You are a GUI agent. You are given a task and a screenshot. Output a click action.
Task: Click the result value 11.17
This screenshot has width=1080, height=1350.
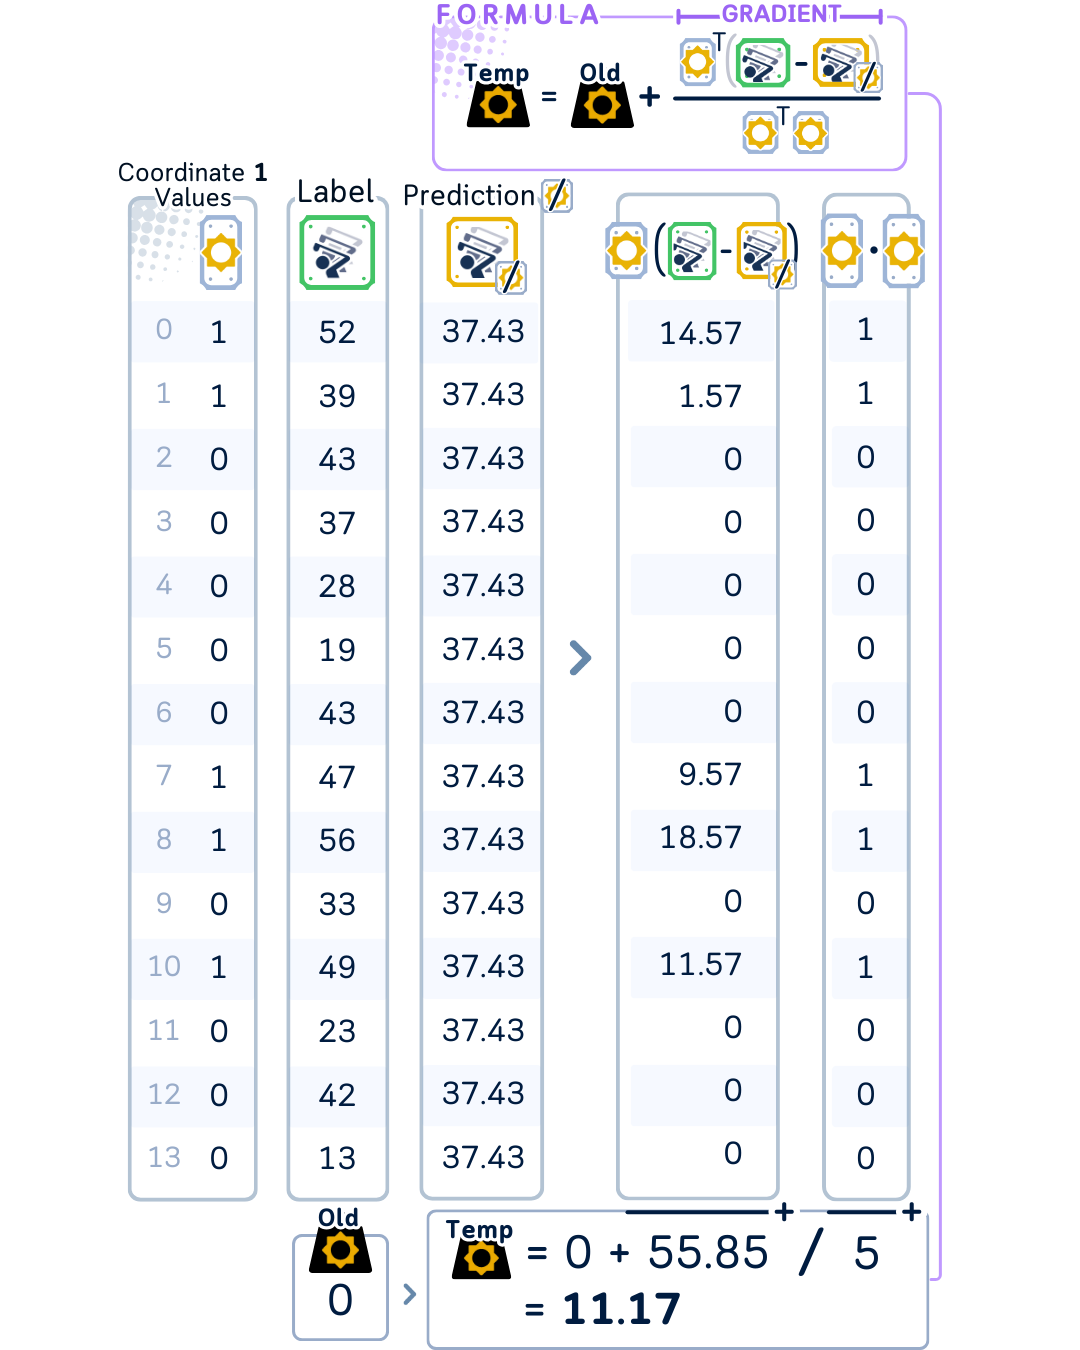(x=621, y=1308)
